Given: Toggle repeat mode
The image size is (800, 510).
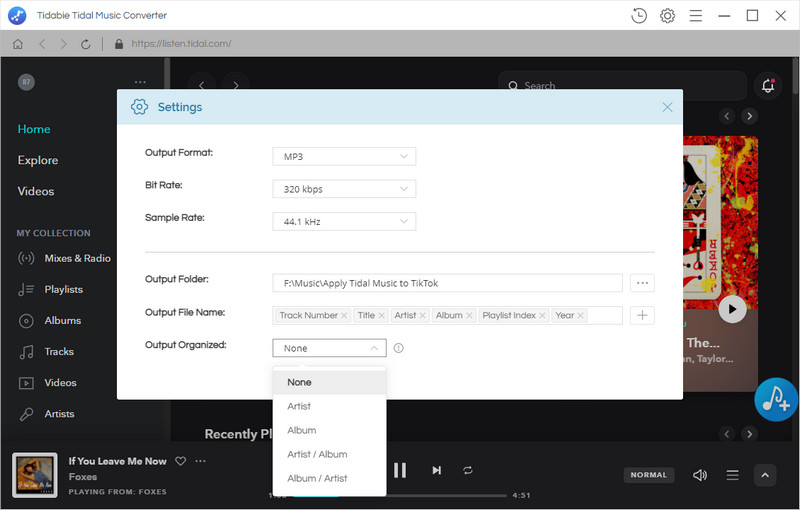Looking at the screenshot, I should click(x=468, y=470).
